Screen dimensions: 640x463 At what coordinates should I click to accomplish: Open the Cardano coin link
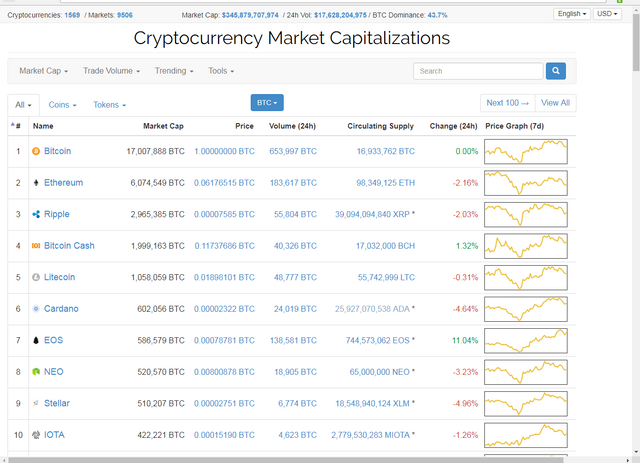coord(61,309)
